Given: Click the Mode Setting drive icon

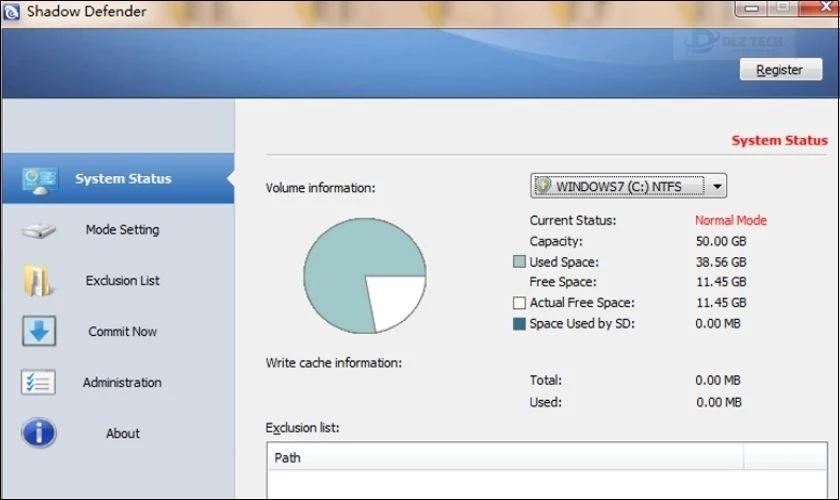Looking at the screenshot, I should (39, 230).
